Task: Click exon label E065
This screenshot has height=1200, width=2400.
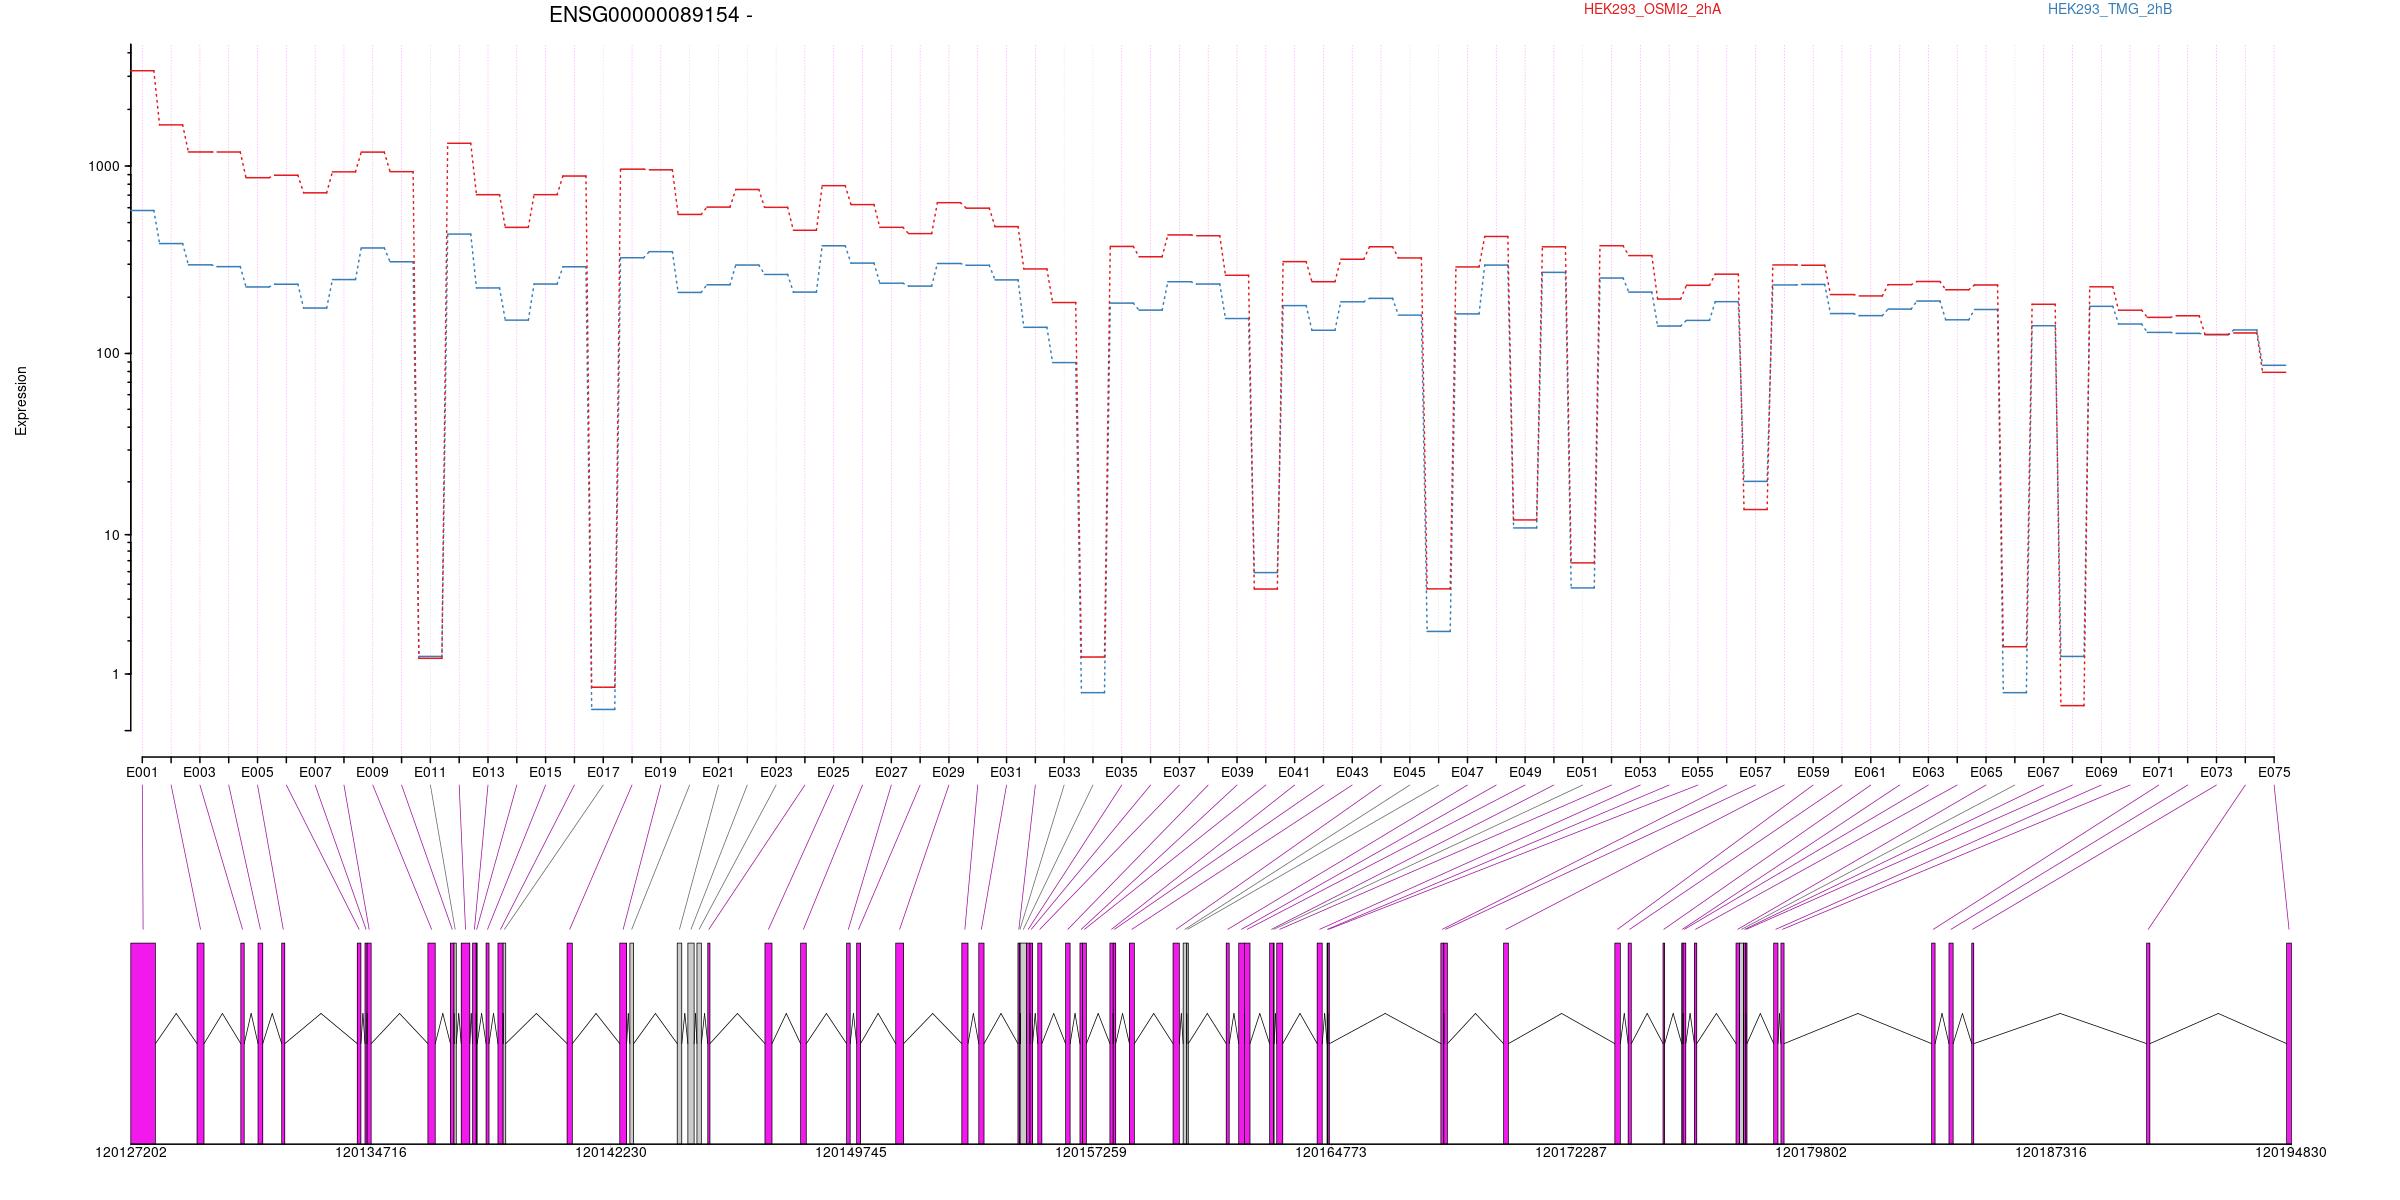Action: coord(1986,772)
